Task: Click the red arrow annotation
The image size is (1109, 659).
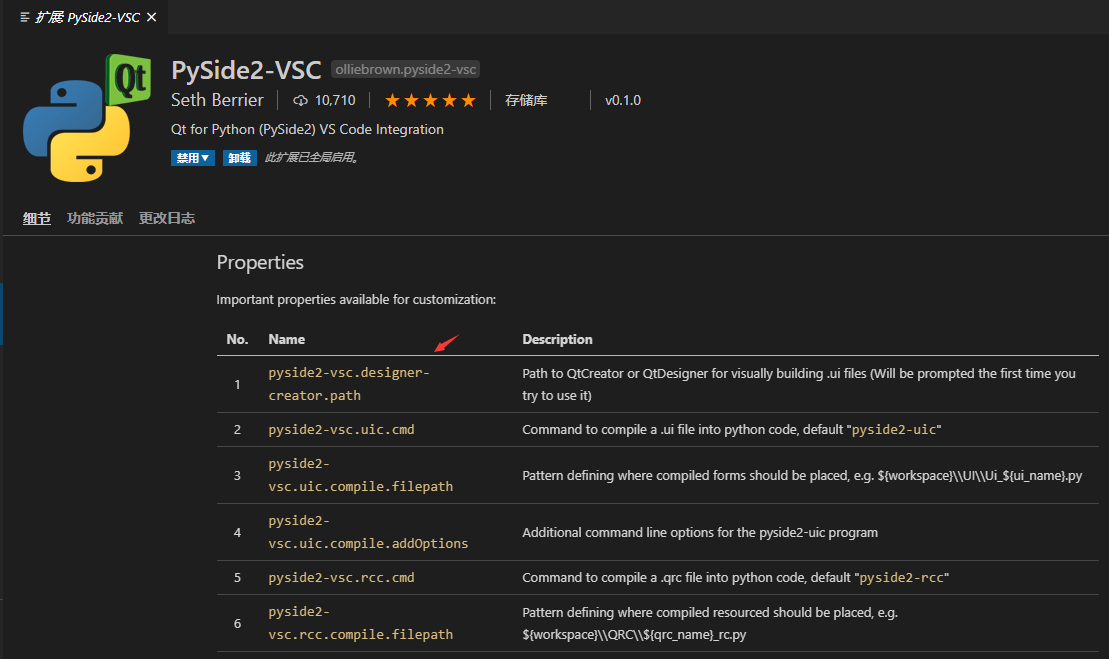Action: click(x=446, y=345)
